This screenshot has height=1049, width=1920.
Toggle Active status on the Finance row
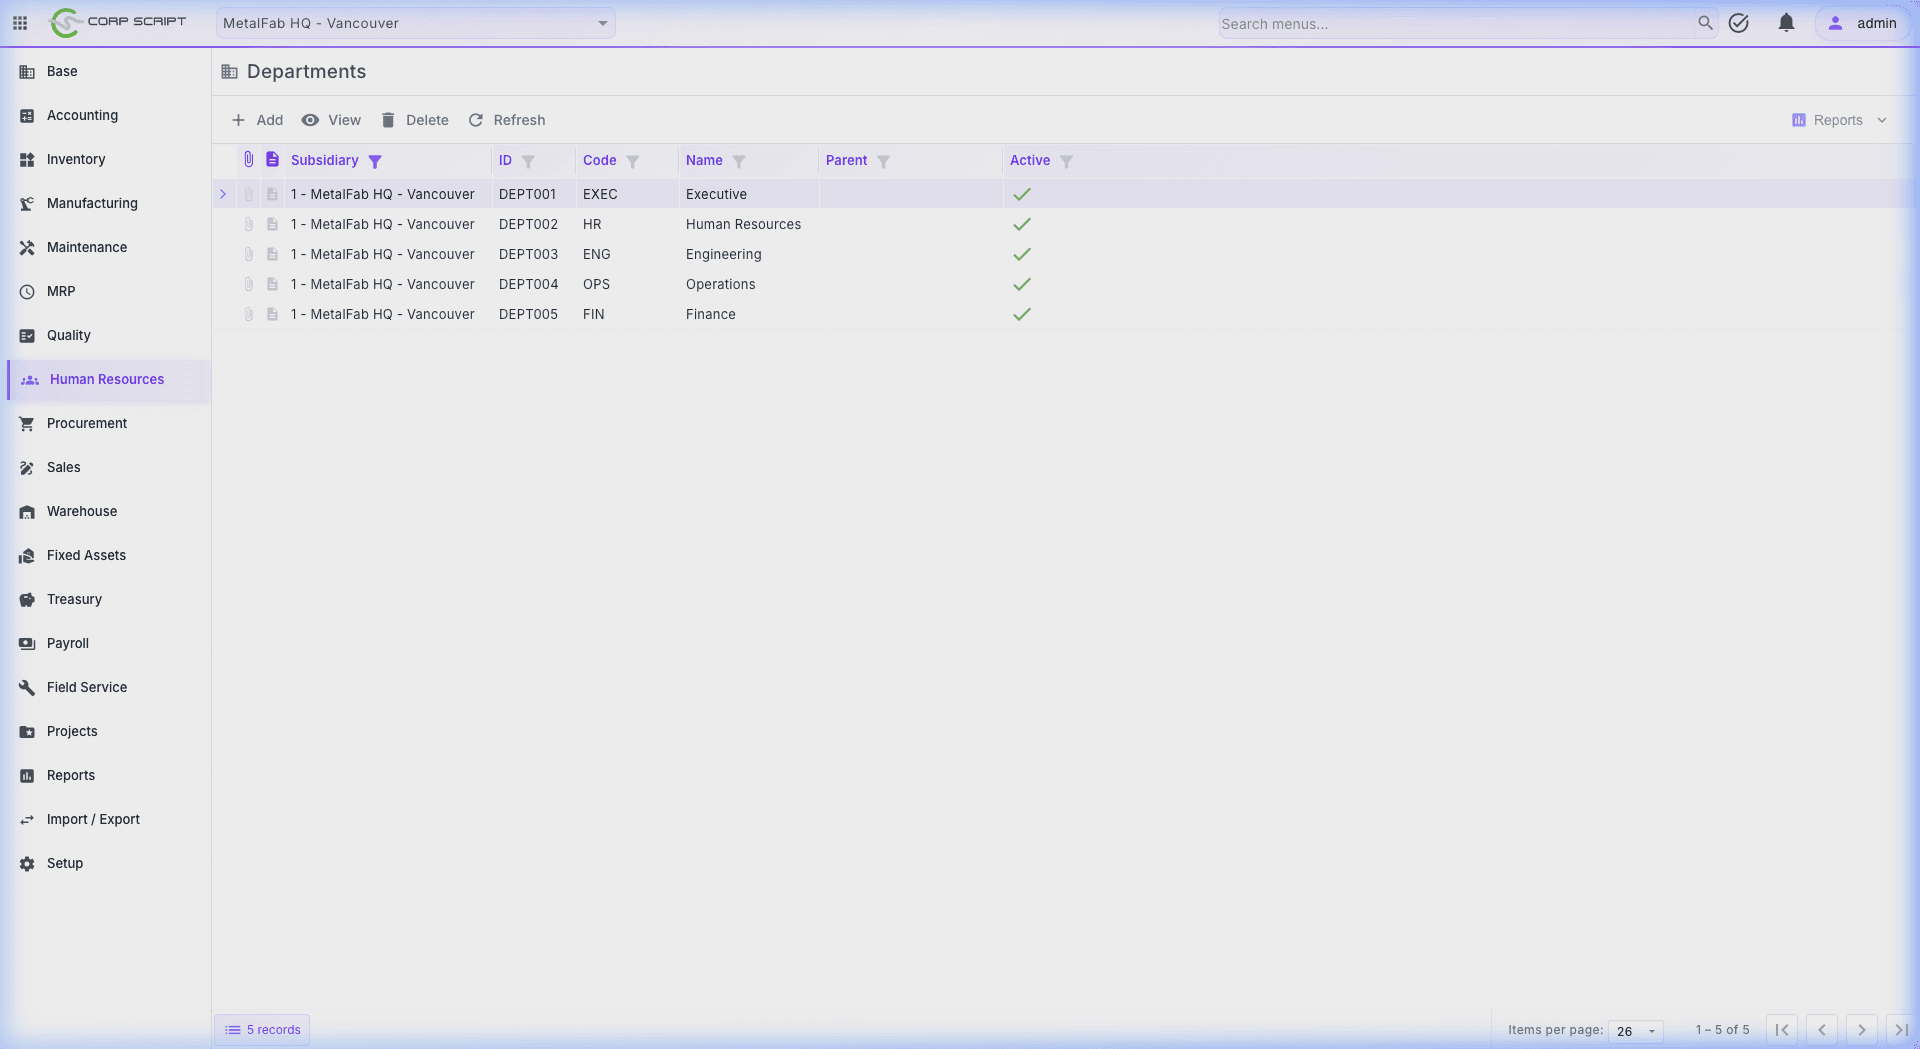(1021, 314)
